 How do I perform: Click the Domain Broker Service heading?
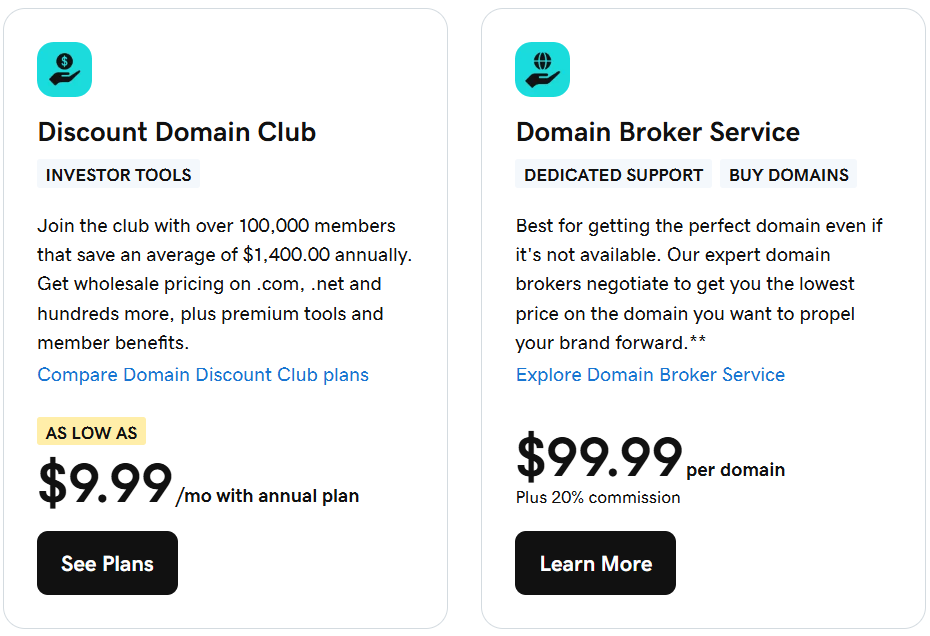(x=658, y=132)
